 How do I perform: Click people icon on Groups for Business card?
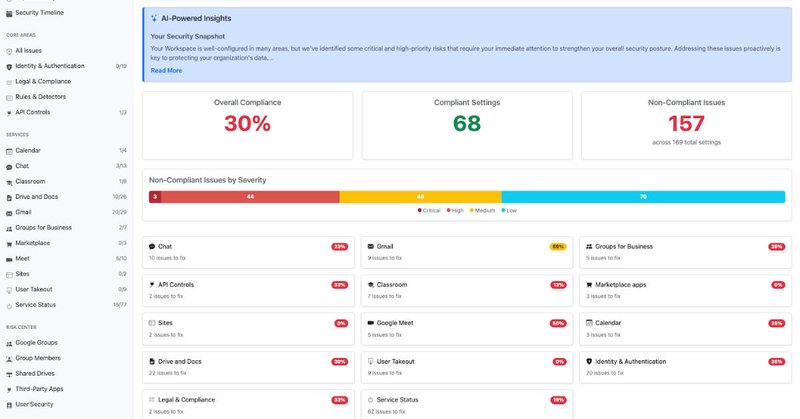589,247
